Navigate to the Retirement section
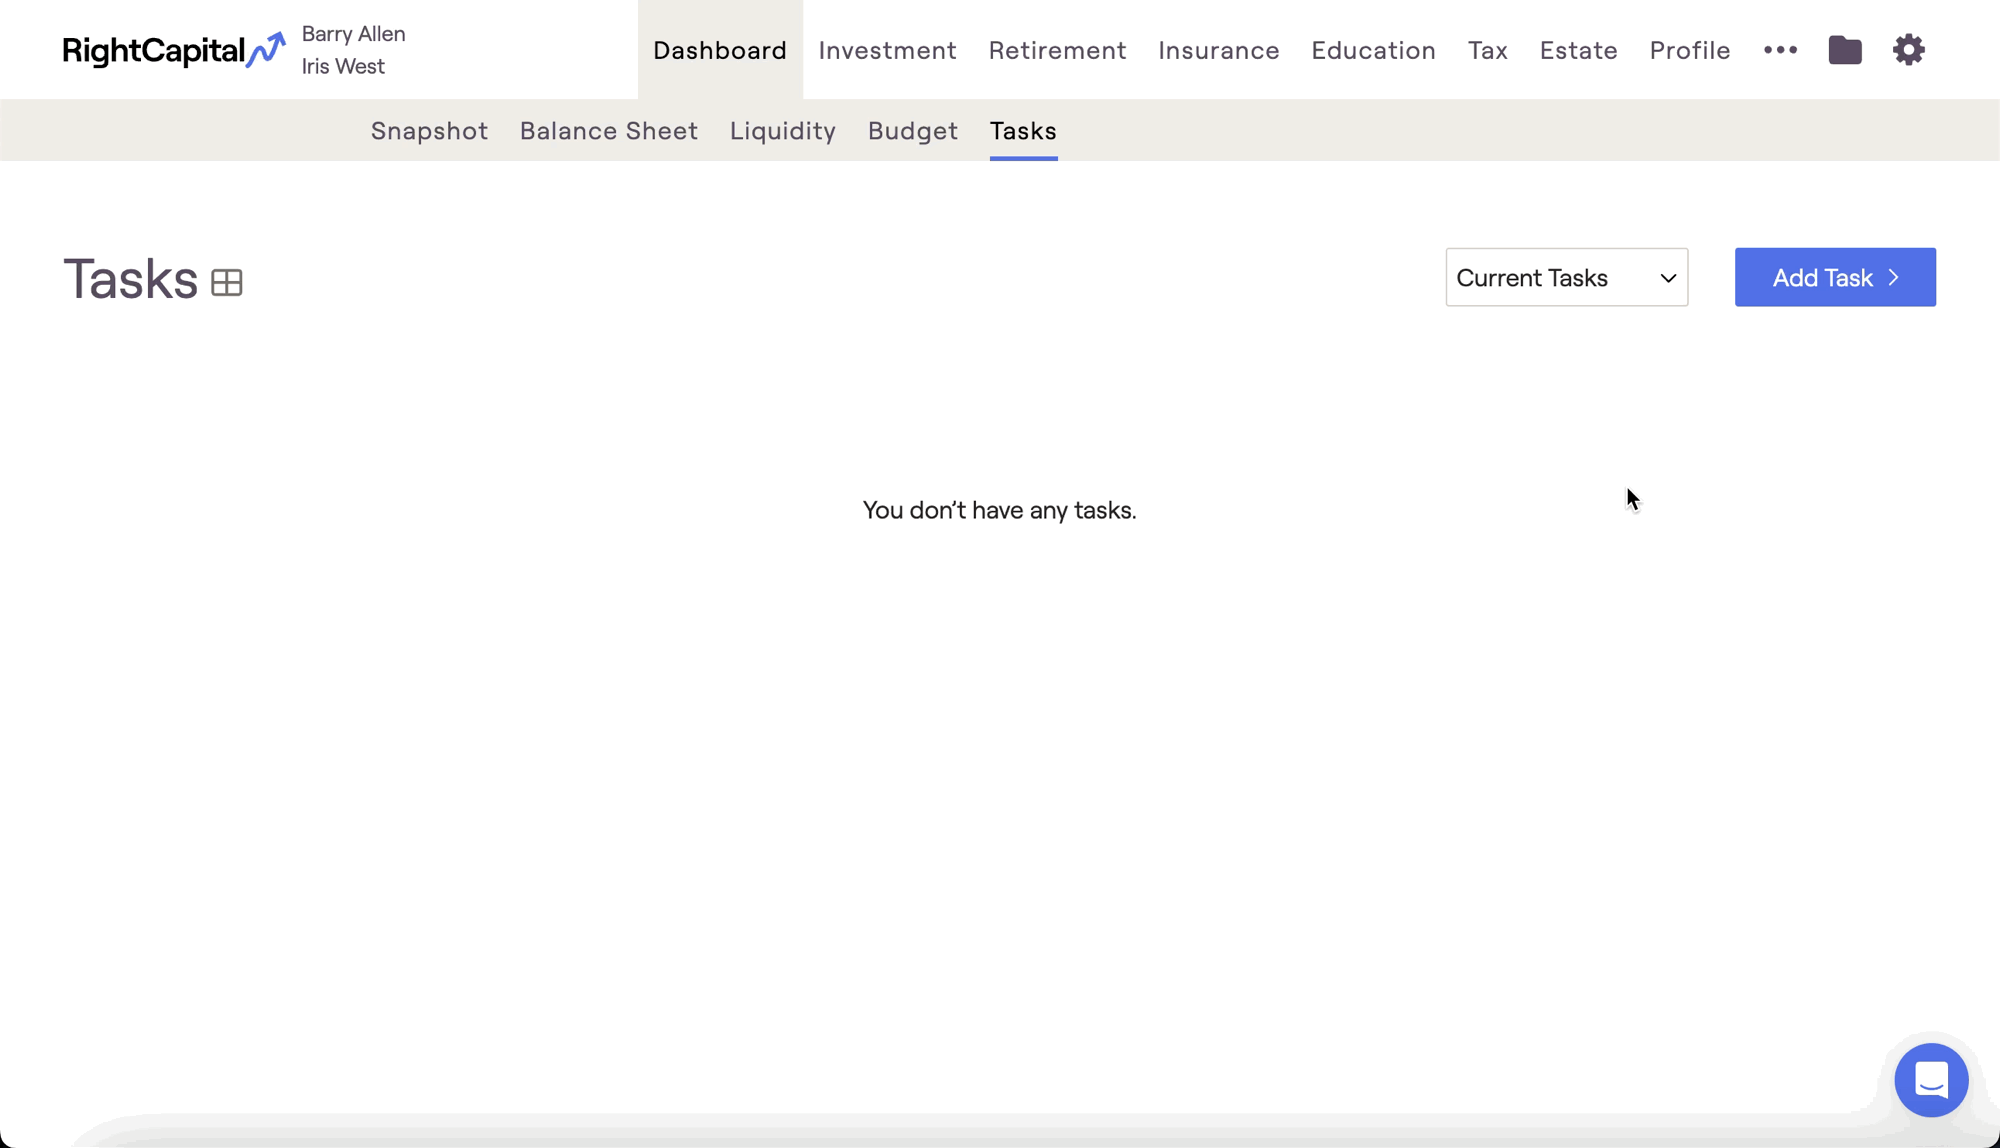The image size is (2000, 1148). pos(1057,50)
